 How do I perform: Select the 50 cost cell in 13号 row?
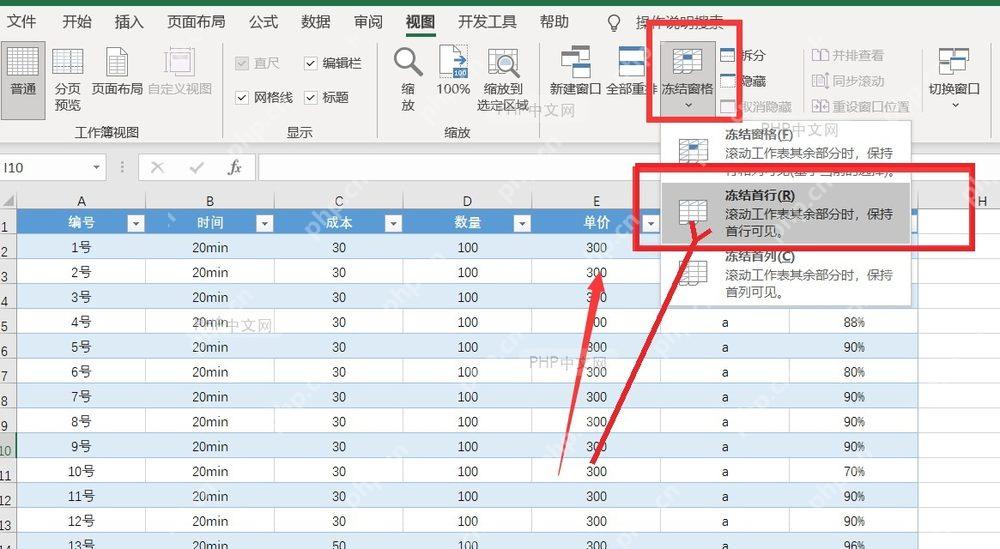pos(339,543)
